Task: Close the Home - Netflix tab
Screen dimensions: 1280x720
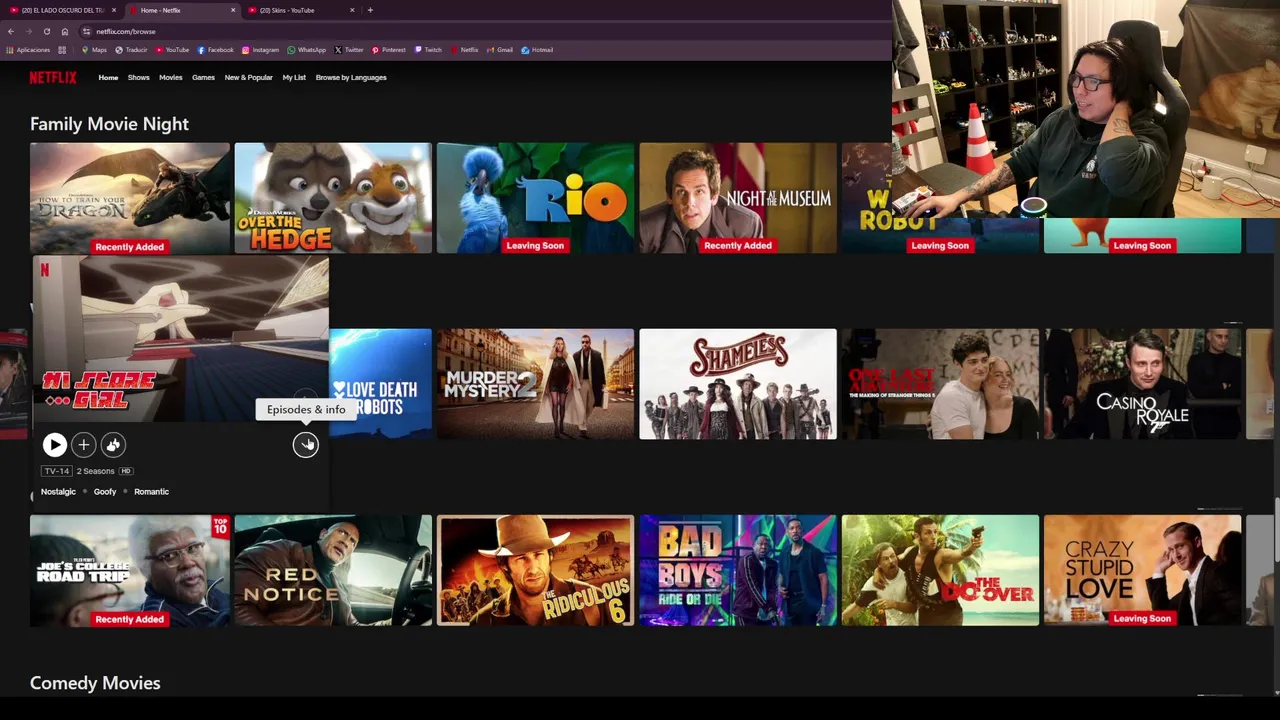Action: 233,10
